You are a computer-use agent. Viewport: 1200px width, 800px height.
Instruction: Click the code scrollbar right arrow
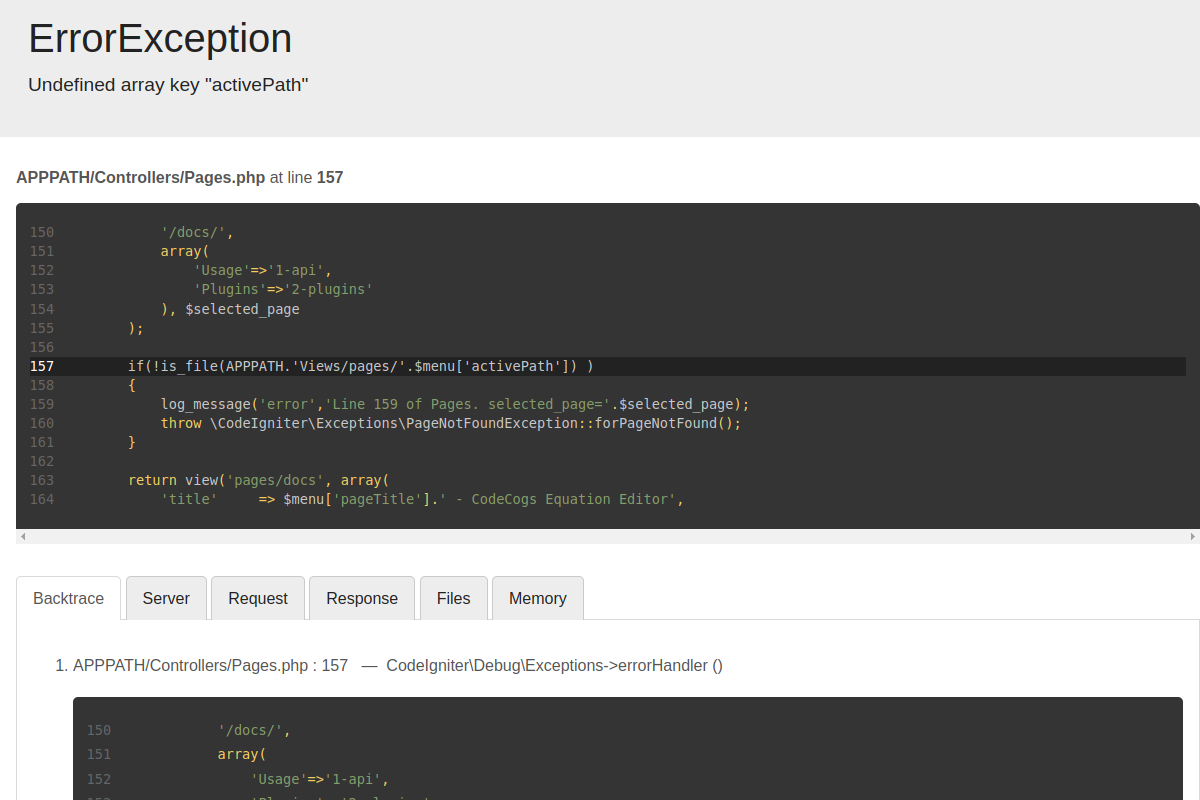pos(1193,537)
